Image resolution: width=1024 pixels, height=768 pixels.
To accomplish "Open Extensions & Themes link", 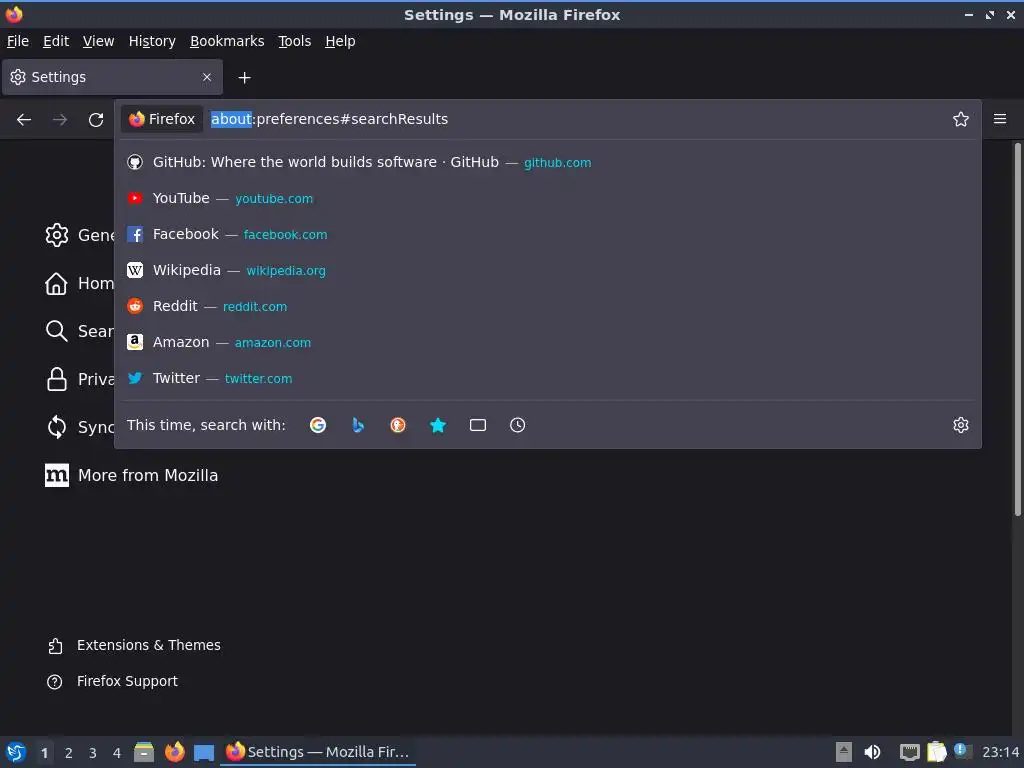I will (134, 645).
